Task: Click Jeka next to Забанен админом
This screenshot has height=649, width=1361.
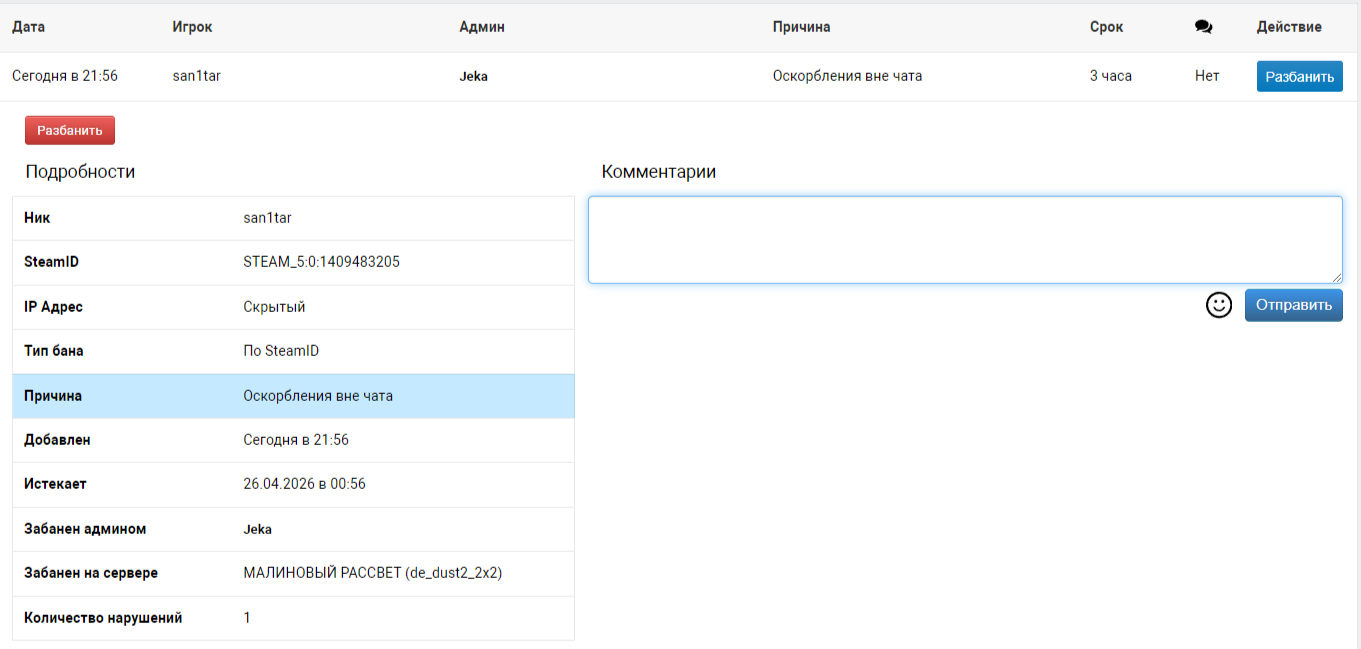Action: [257, 529]
